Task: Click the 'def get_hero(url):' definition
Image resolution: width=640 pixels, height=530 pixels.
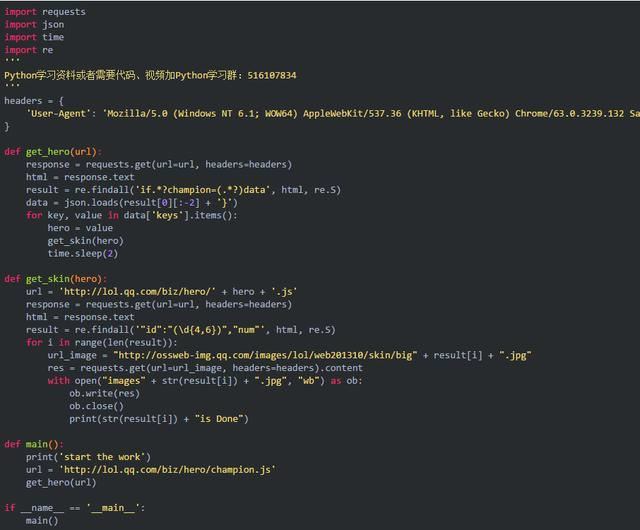Action: pos(53,151)
